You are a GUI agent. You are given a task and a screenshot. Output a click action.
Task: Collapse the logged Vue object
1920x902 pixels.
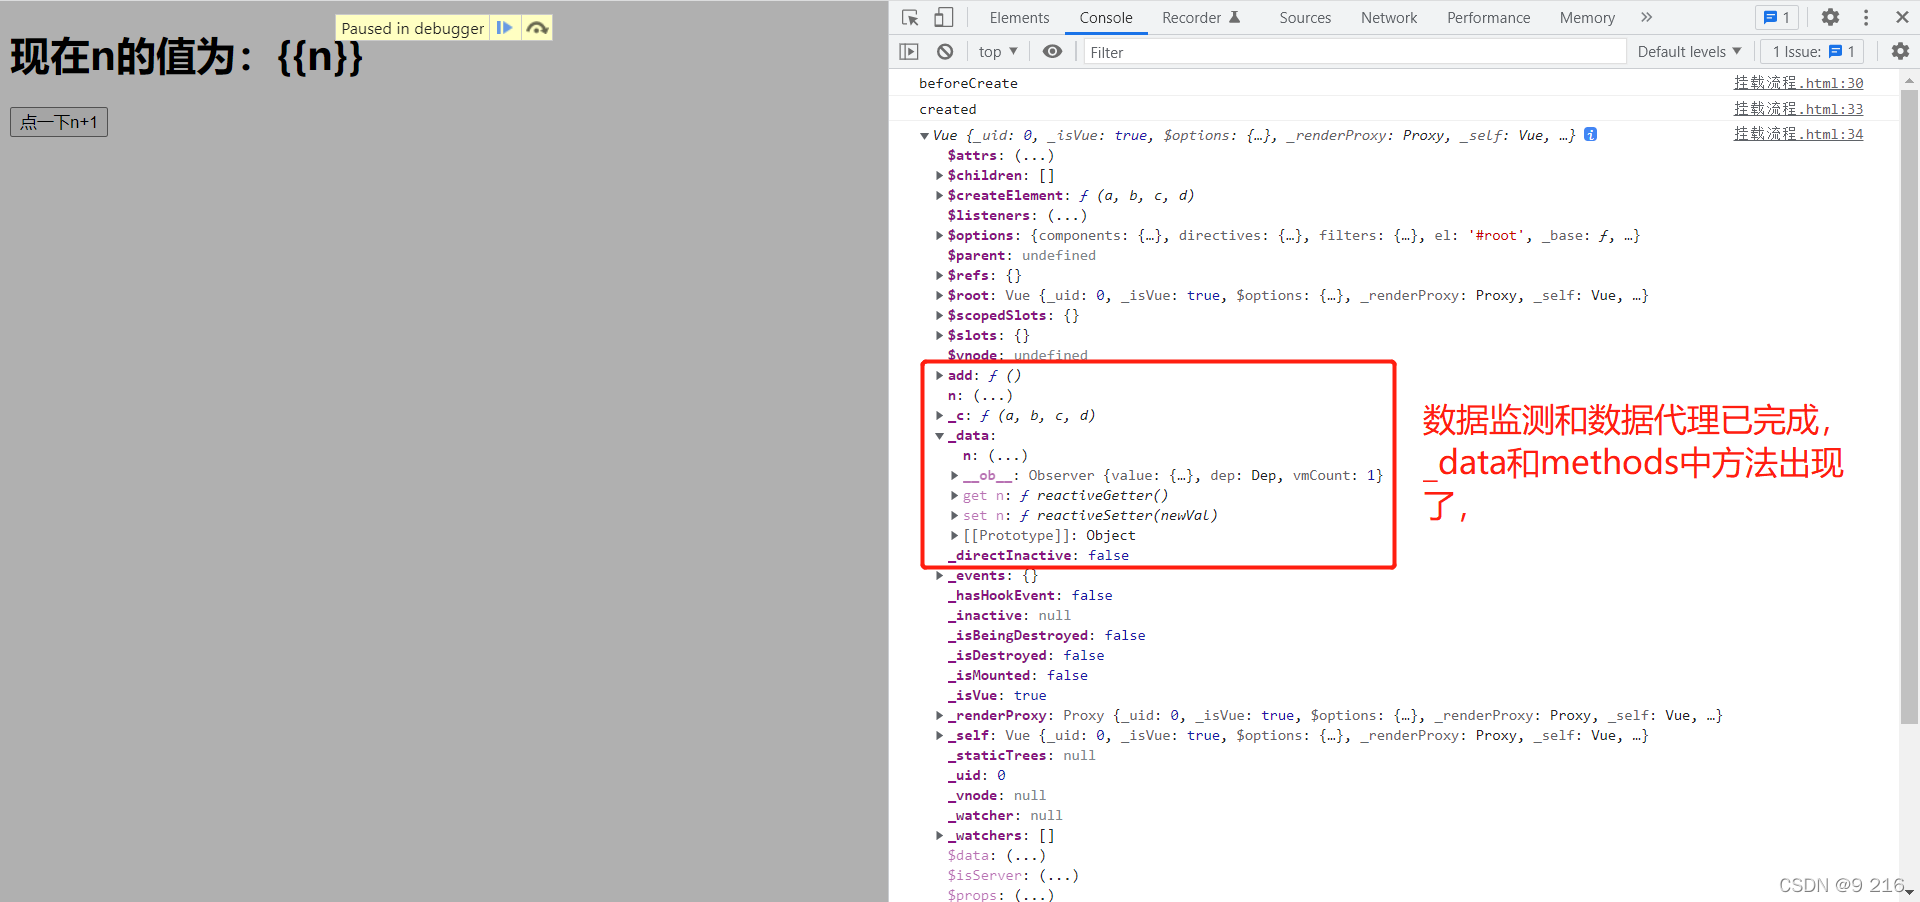[924, 136]
